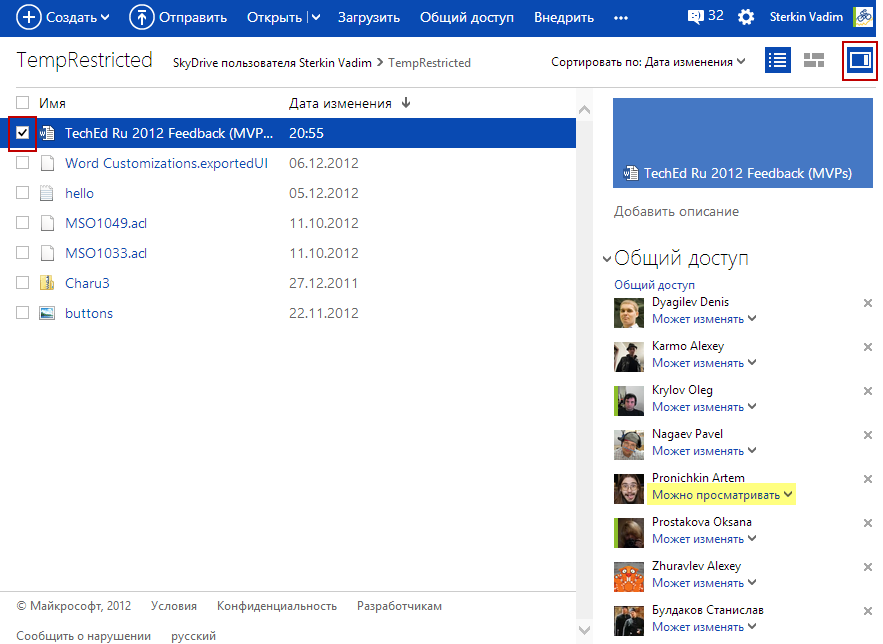Switch to thumbnails tile view icon

[814, 60]
